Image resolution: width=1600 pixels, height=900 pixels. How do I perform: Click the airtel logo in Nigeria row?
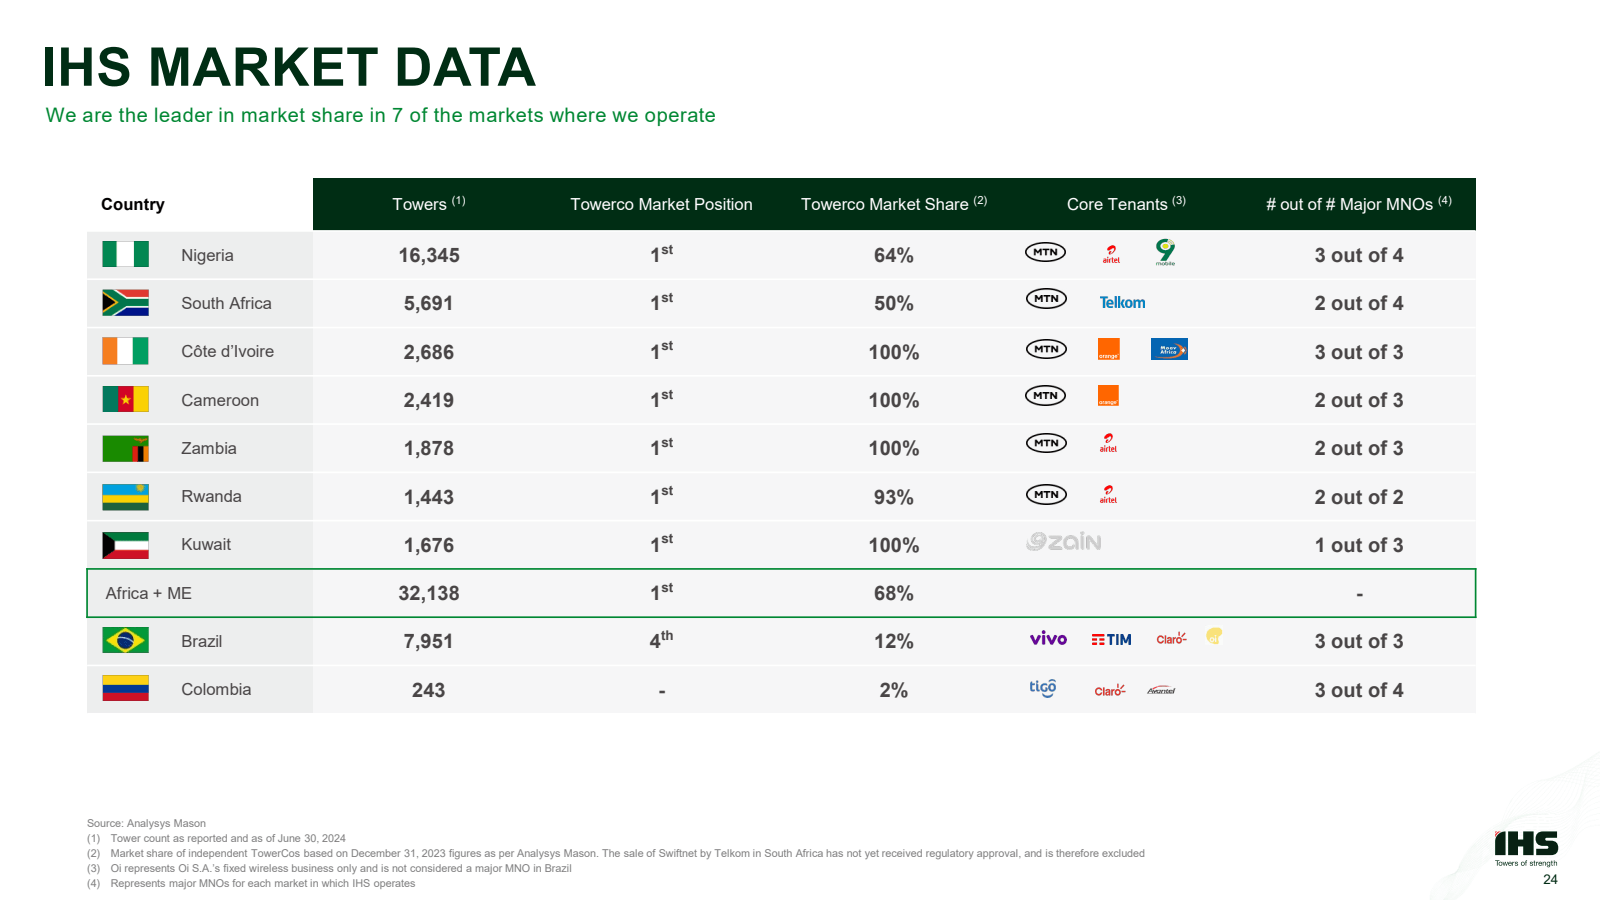1111,254
